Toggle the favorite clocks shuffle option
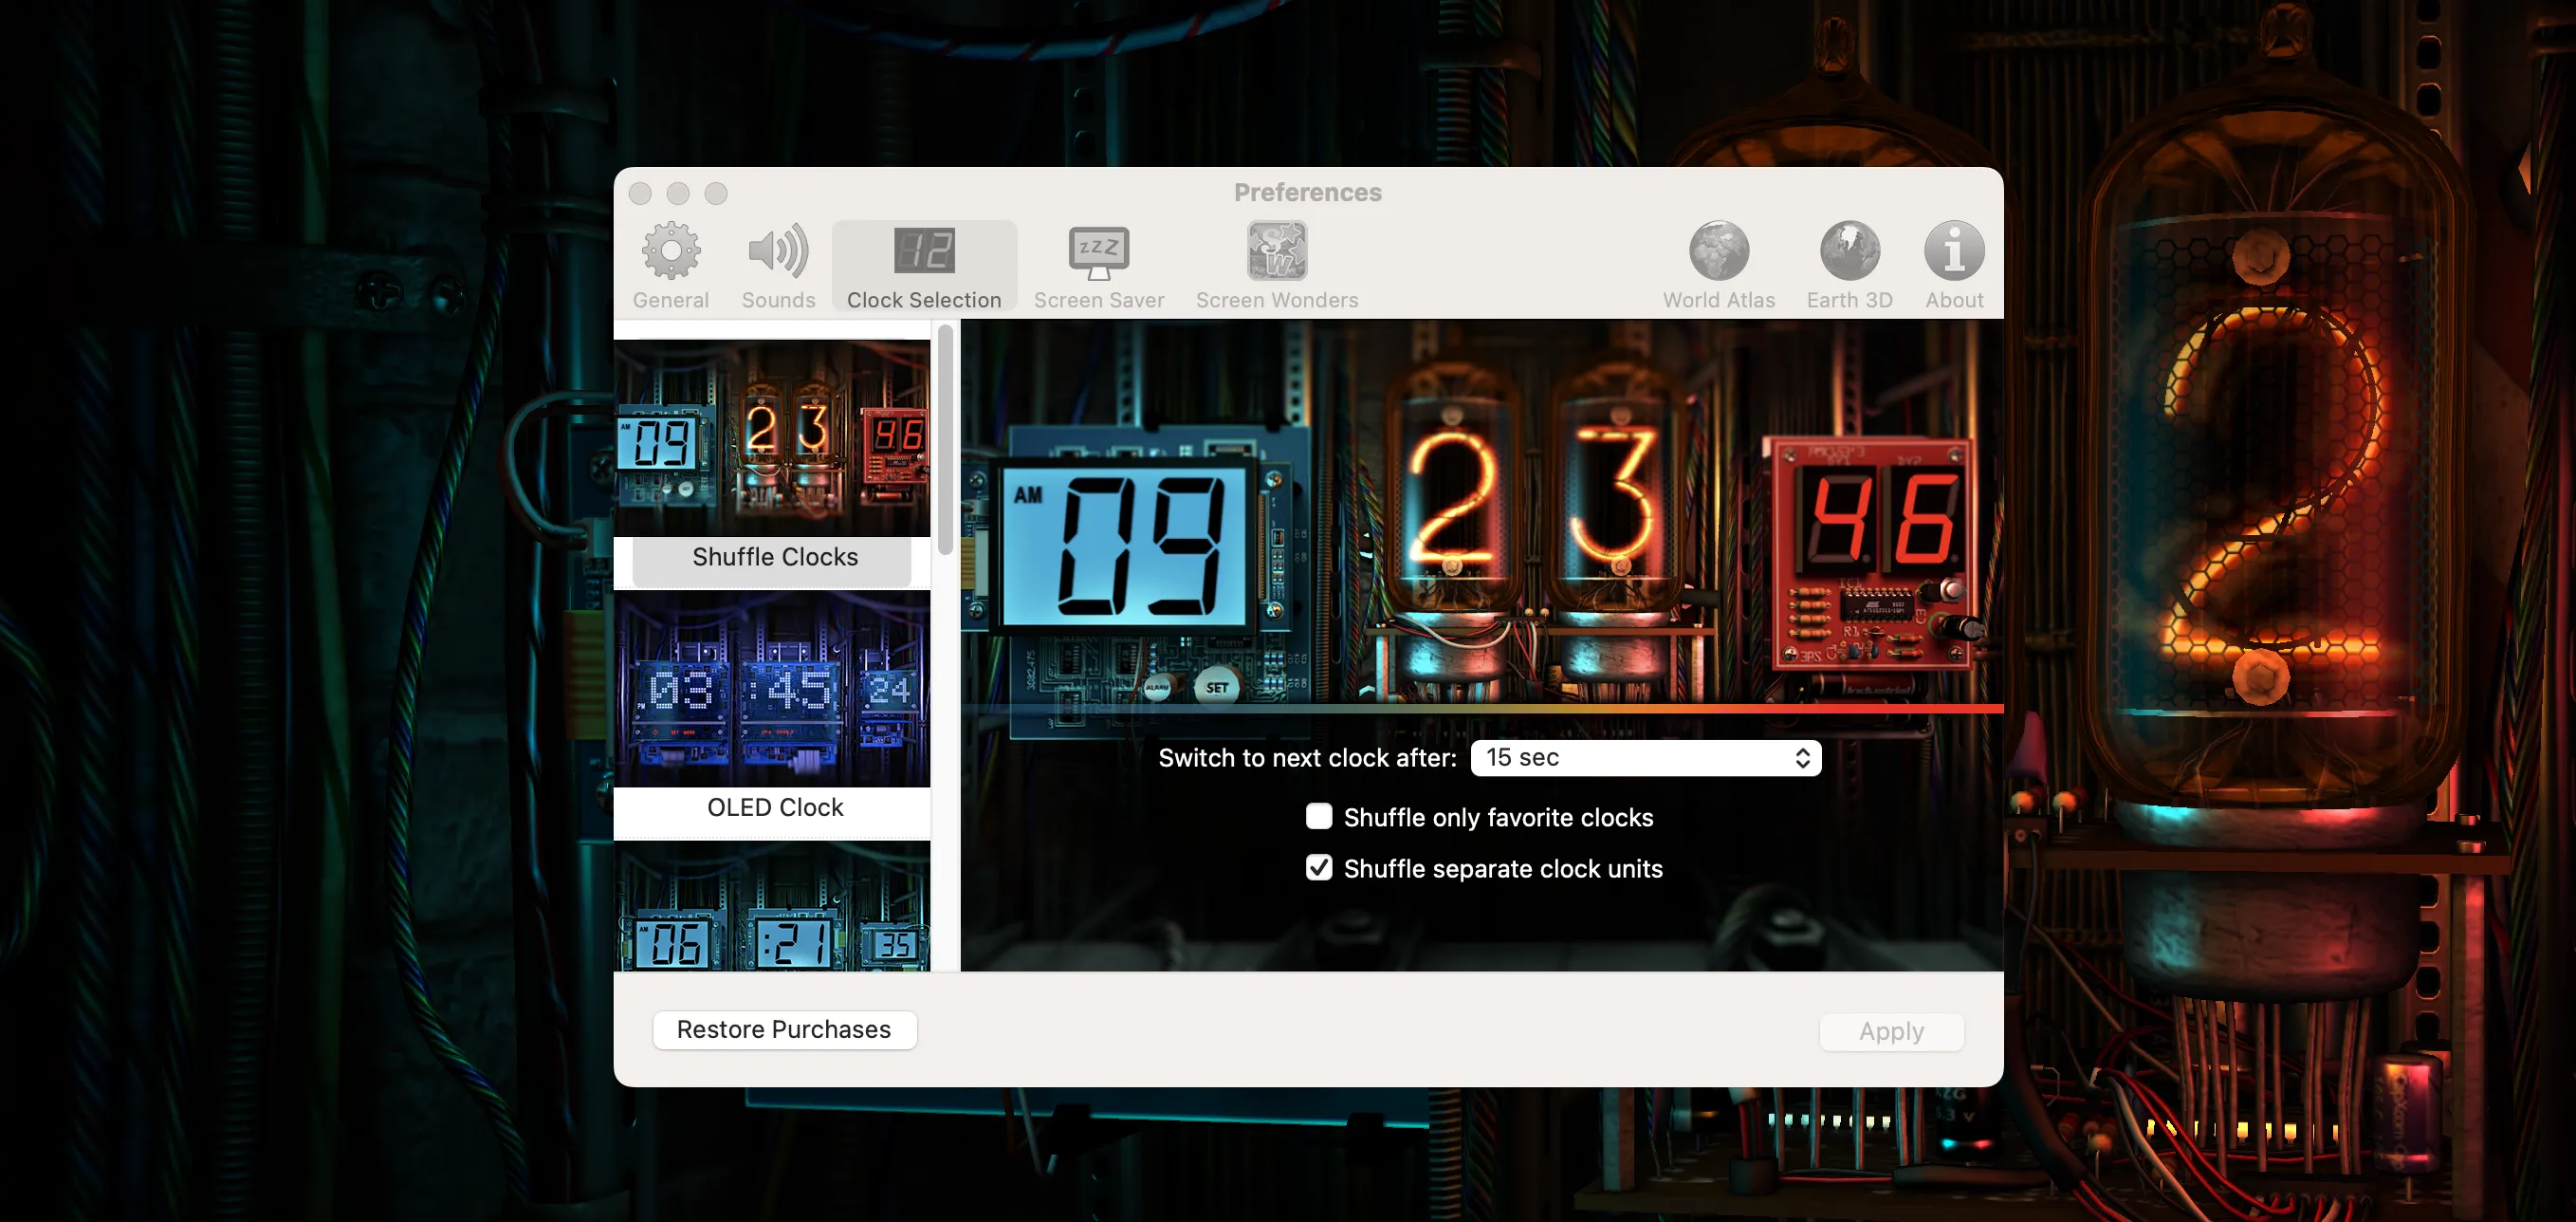2576x1222 pixels. pyautogui.click(x=1318, y=816)
